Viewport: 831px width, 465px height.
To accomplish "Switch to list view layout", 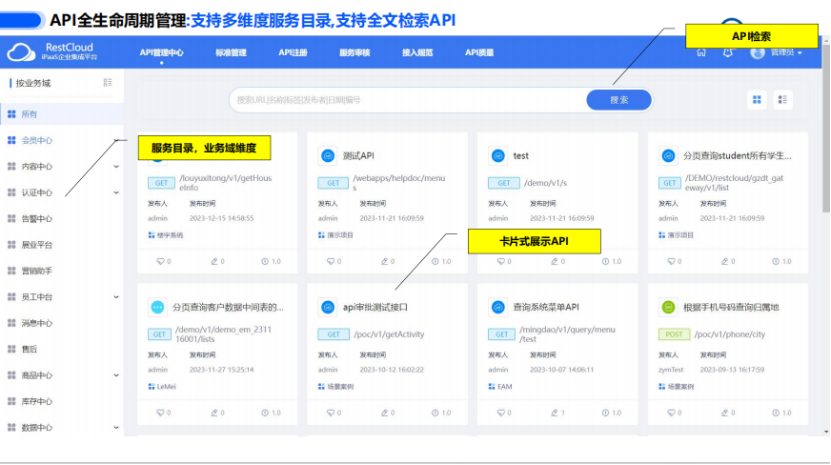I will tap(782, 100).
